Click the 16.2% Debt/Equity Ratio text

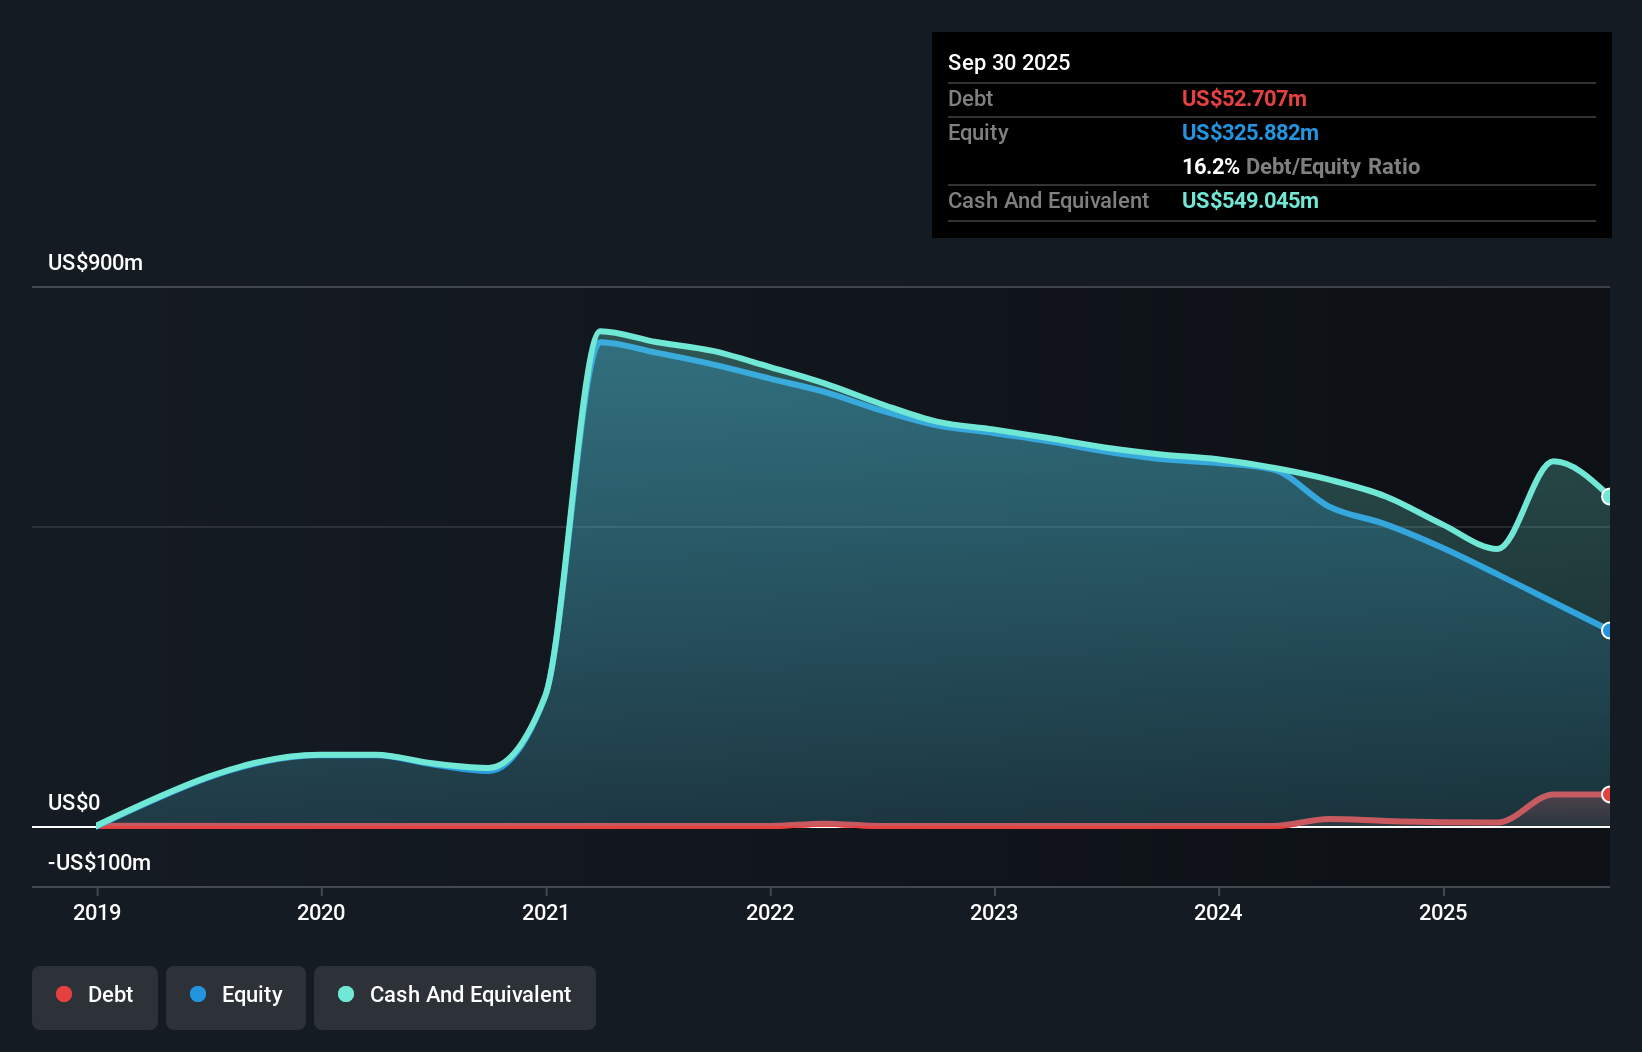(1300, 166)
